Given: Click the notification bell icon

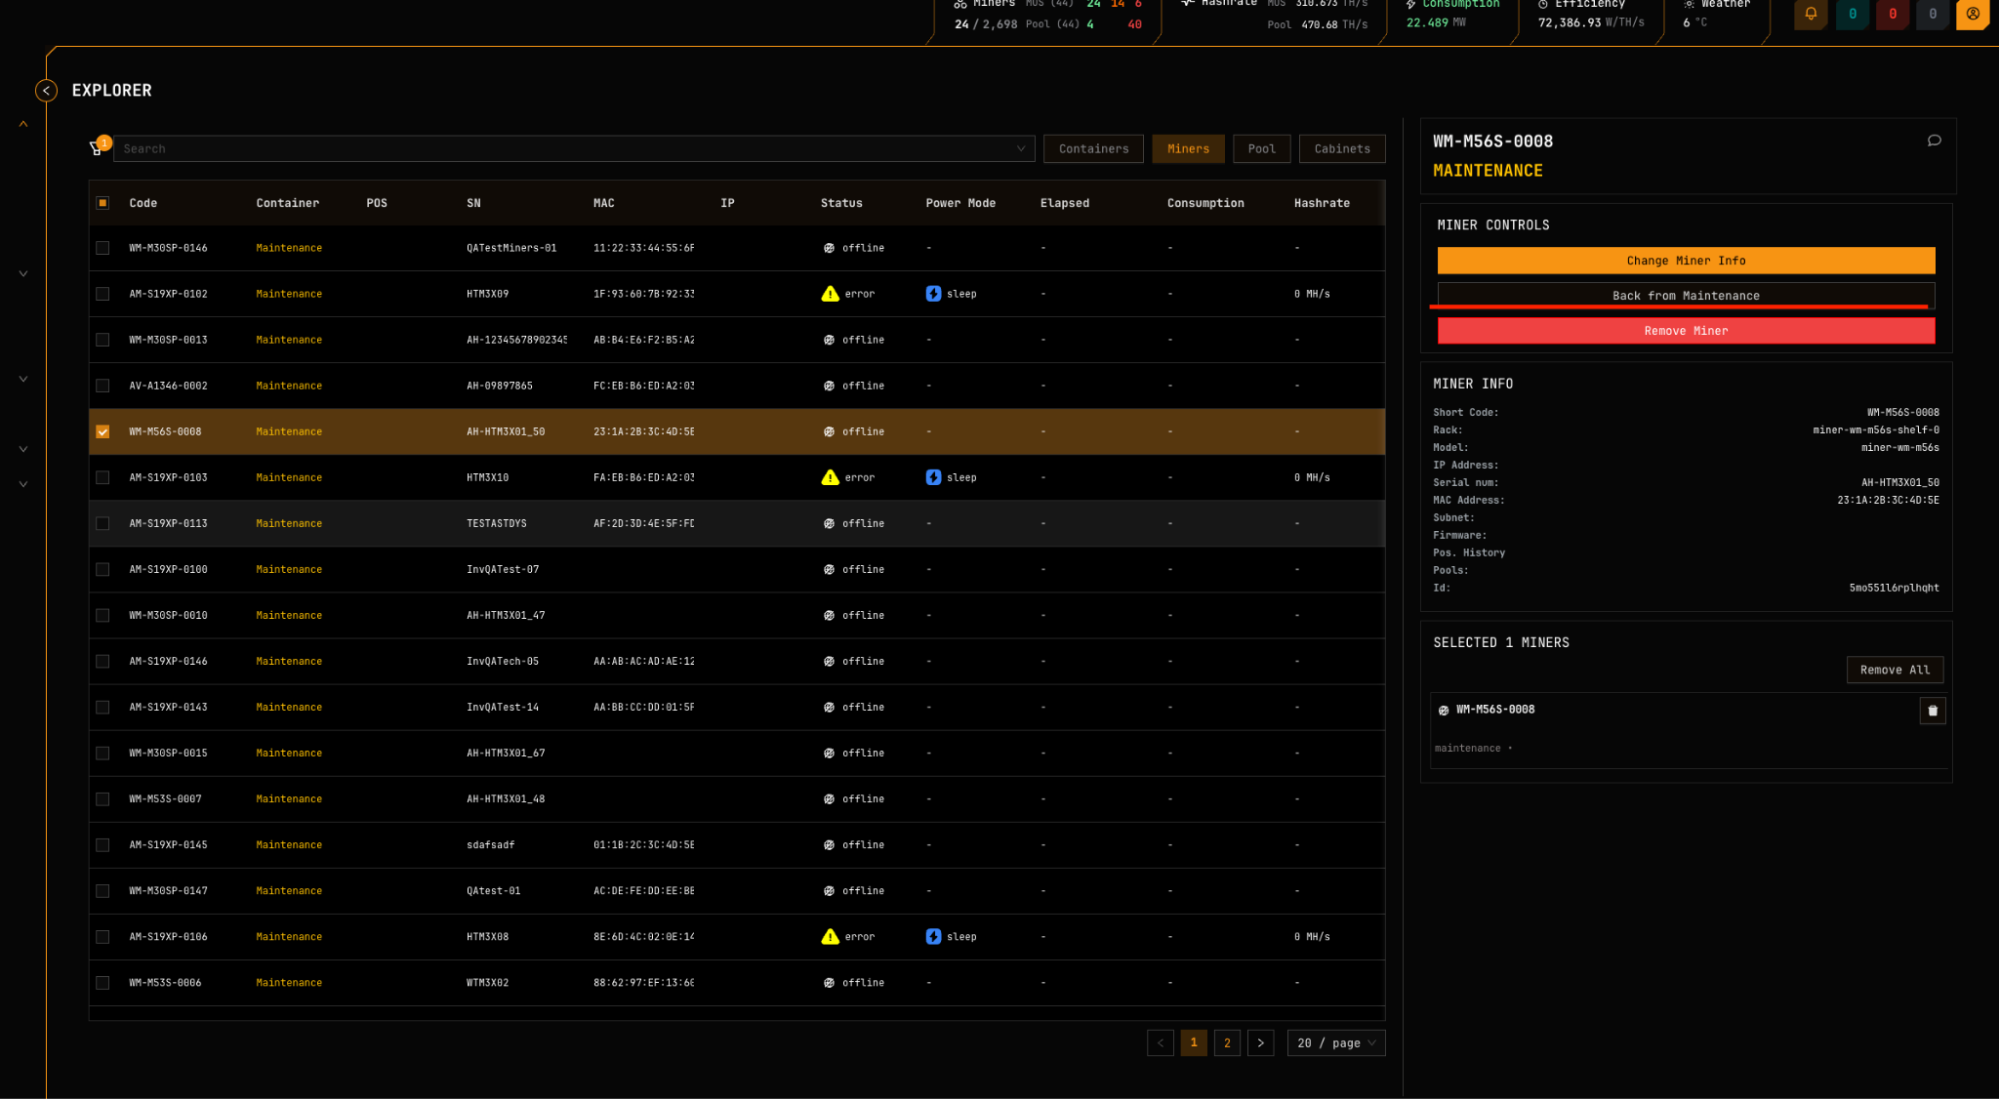Looking at the screenshot, I should 1810,14.
